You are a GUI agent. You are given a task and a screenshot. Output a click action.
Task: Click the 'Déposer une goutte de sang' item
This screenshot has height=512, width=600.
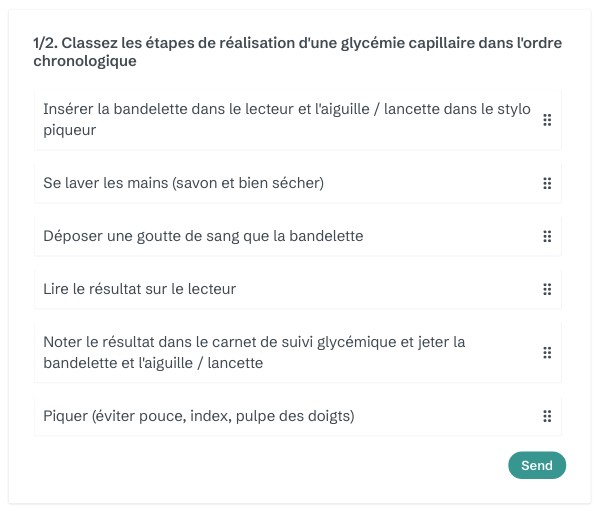point(203,236)
